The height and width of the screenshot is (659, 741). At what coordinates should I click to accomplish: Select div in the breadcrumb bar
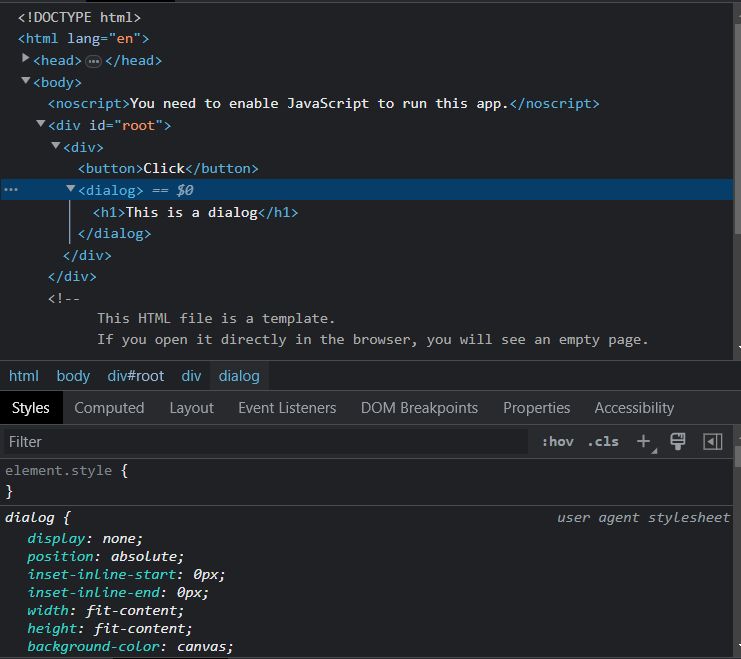[191, 376]
